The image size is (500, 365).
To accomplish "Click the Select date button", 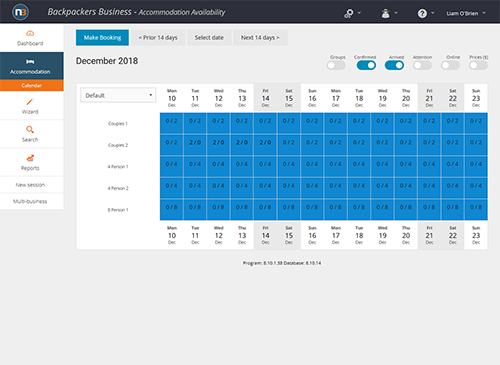I will [209, 38].
